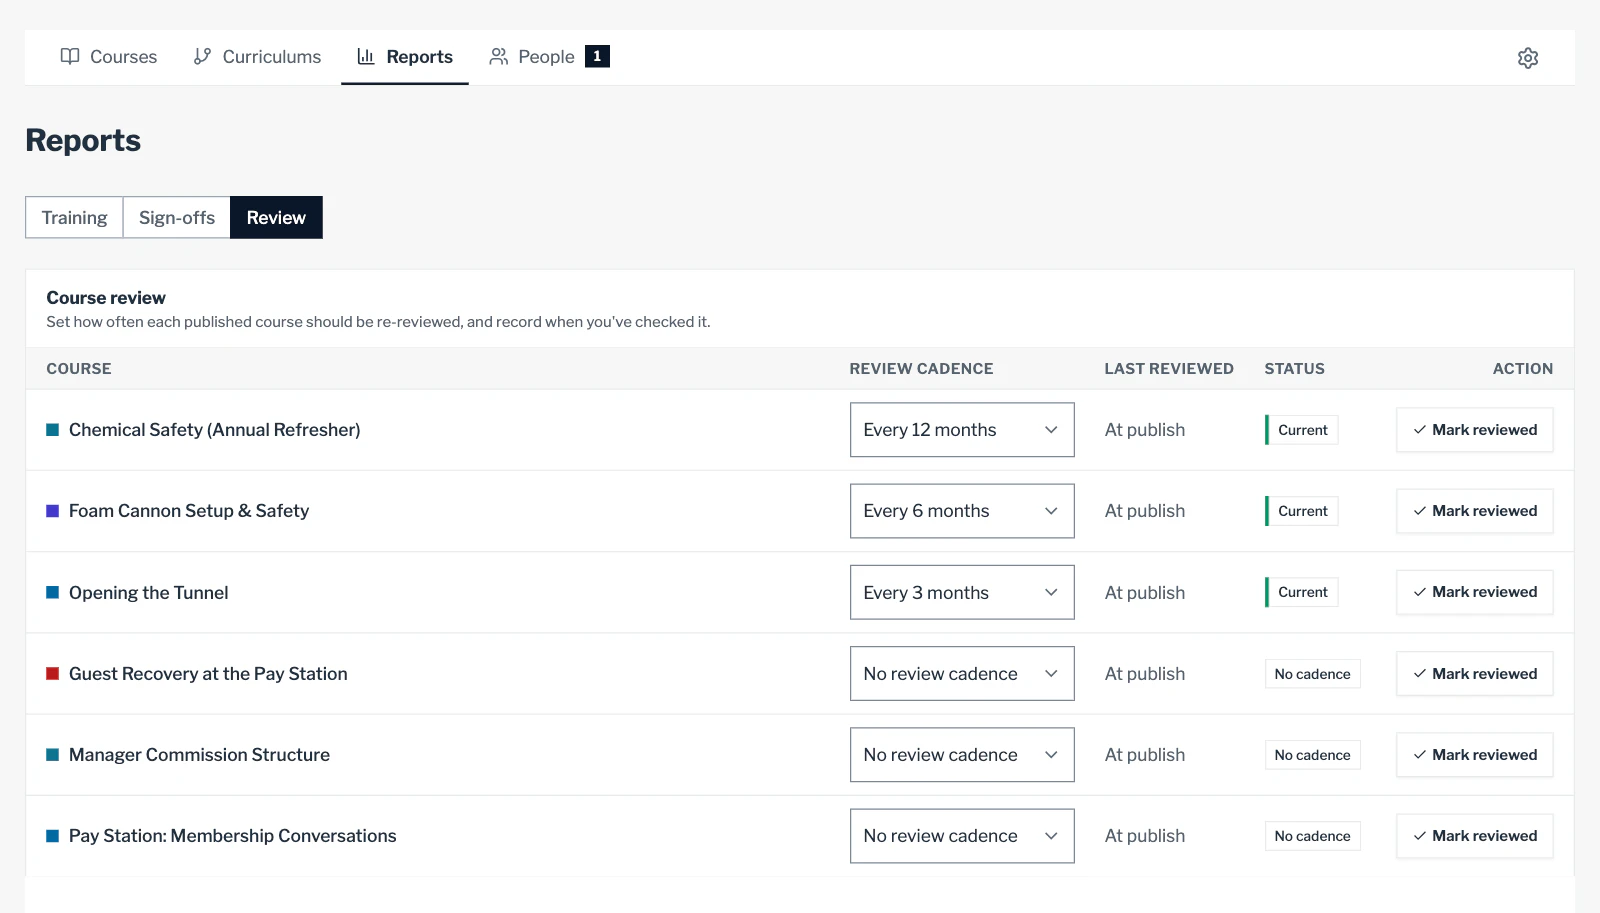
Task: Open the settings gear icon
Action: (1528, 58)
